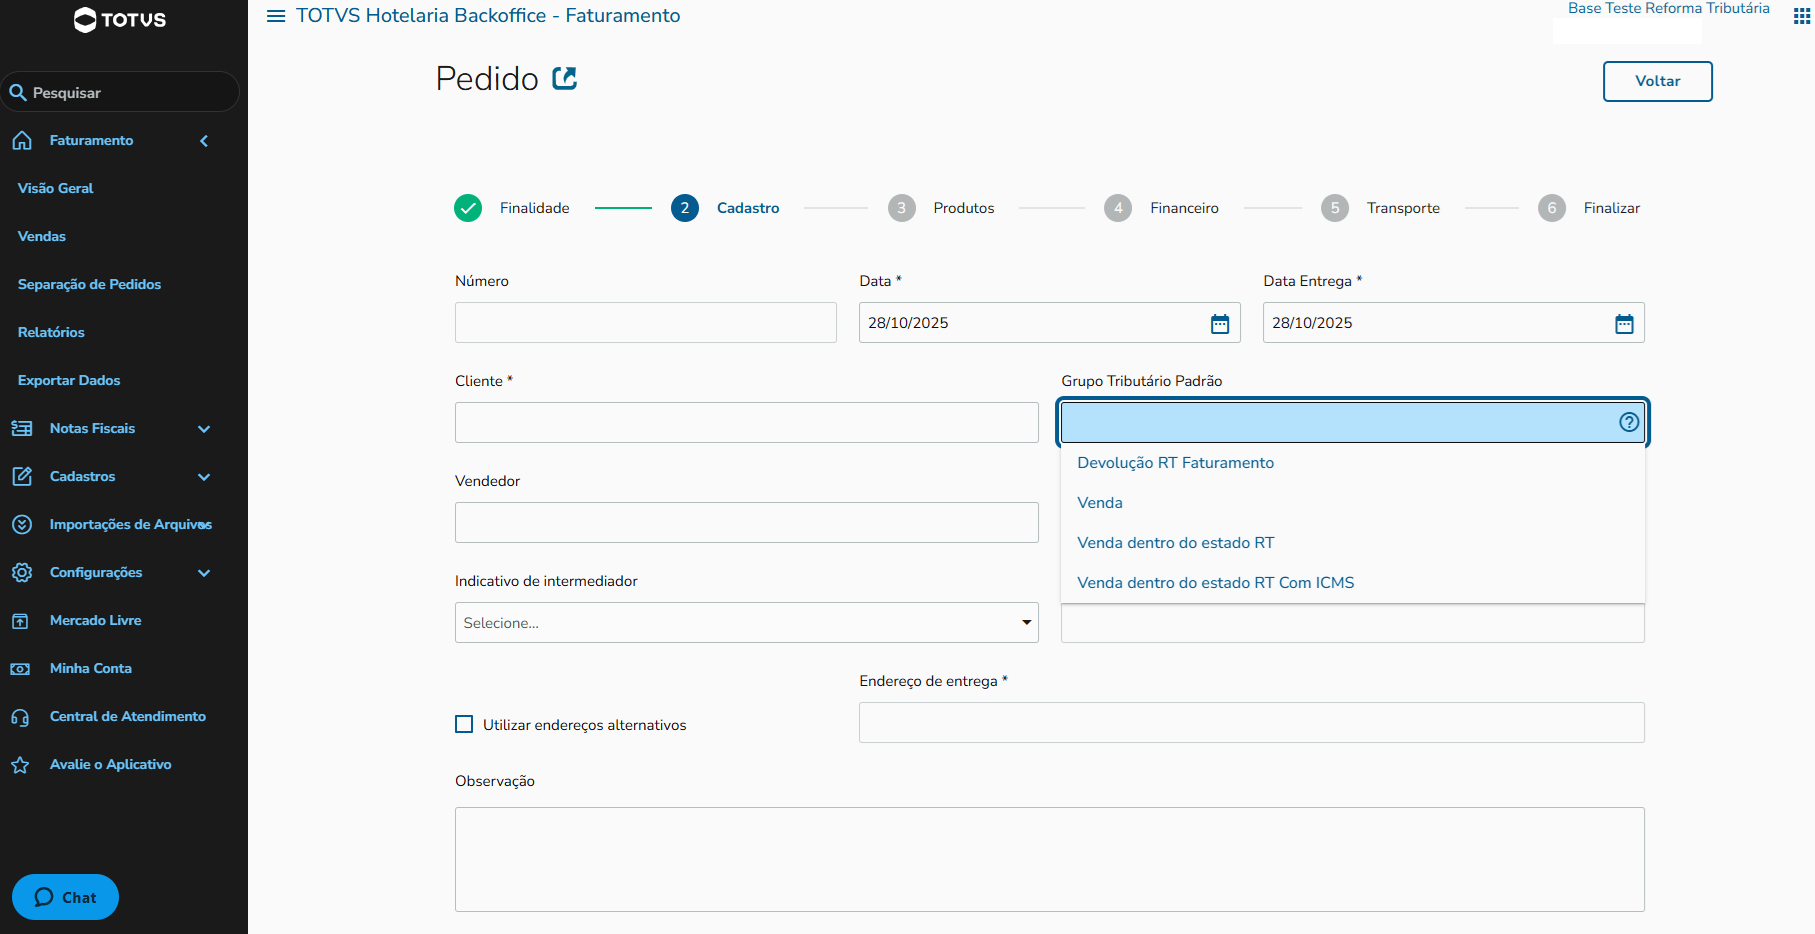1815x934 pixels.
Task: Open the Pedido external link icon
Action: pos(565,78)
